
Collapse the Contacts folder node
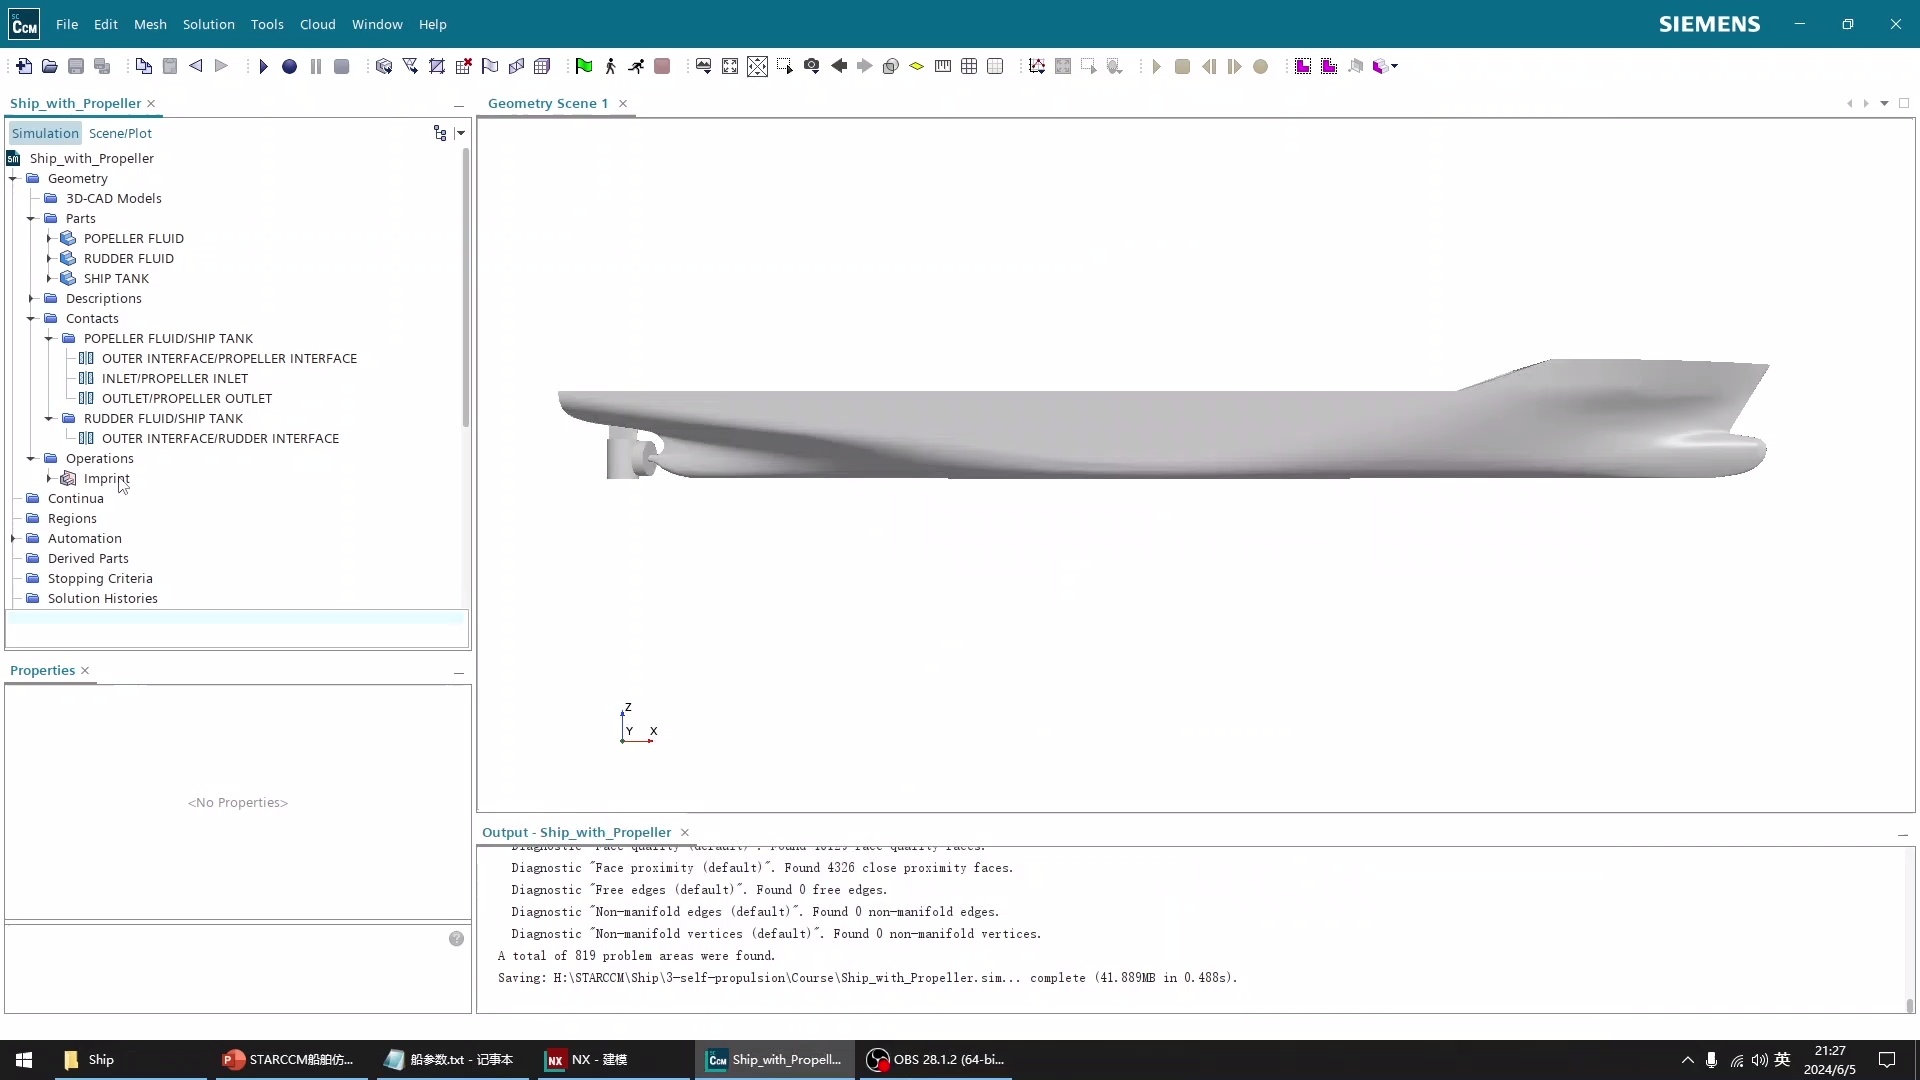click(31, 318)
